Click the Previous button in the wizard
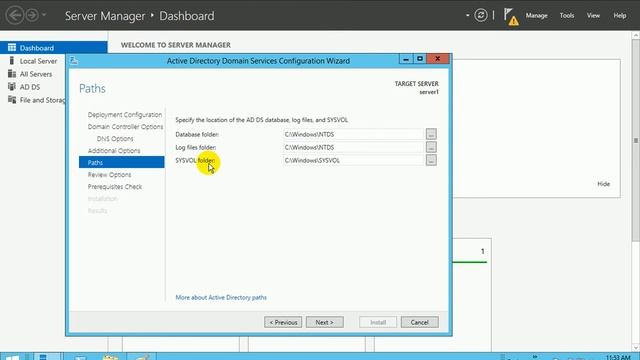640x360 pixels. tap(283, 322)
